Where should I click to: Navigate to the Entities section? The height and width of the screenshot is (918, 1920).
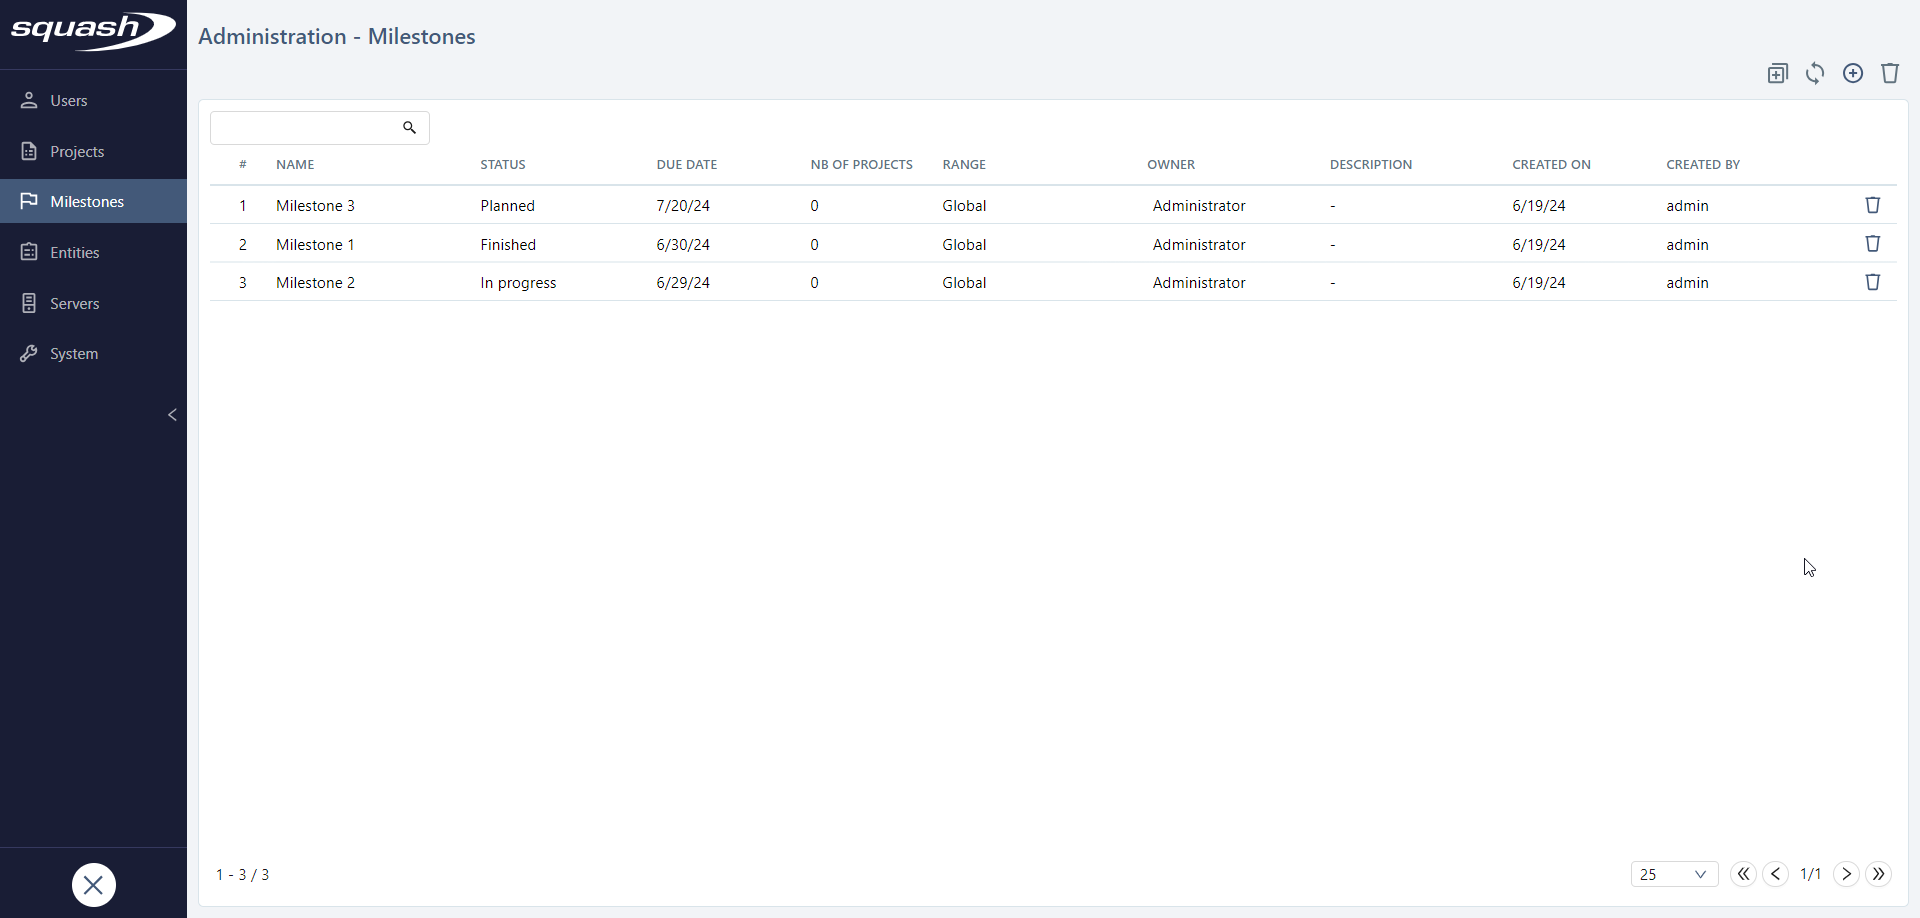(x=74, y=251)
